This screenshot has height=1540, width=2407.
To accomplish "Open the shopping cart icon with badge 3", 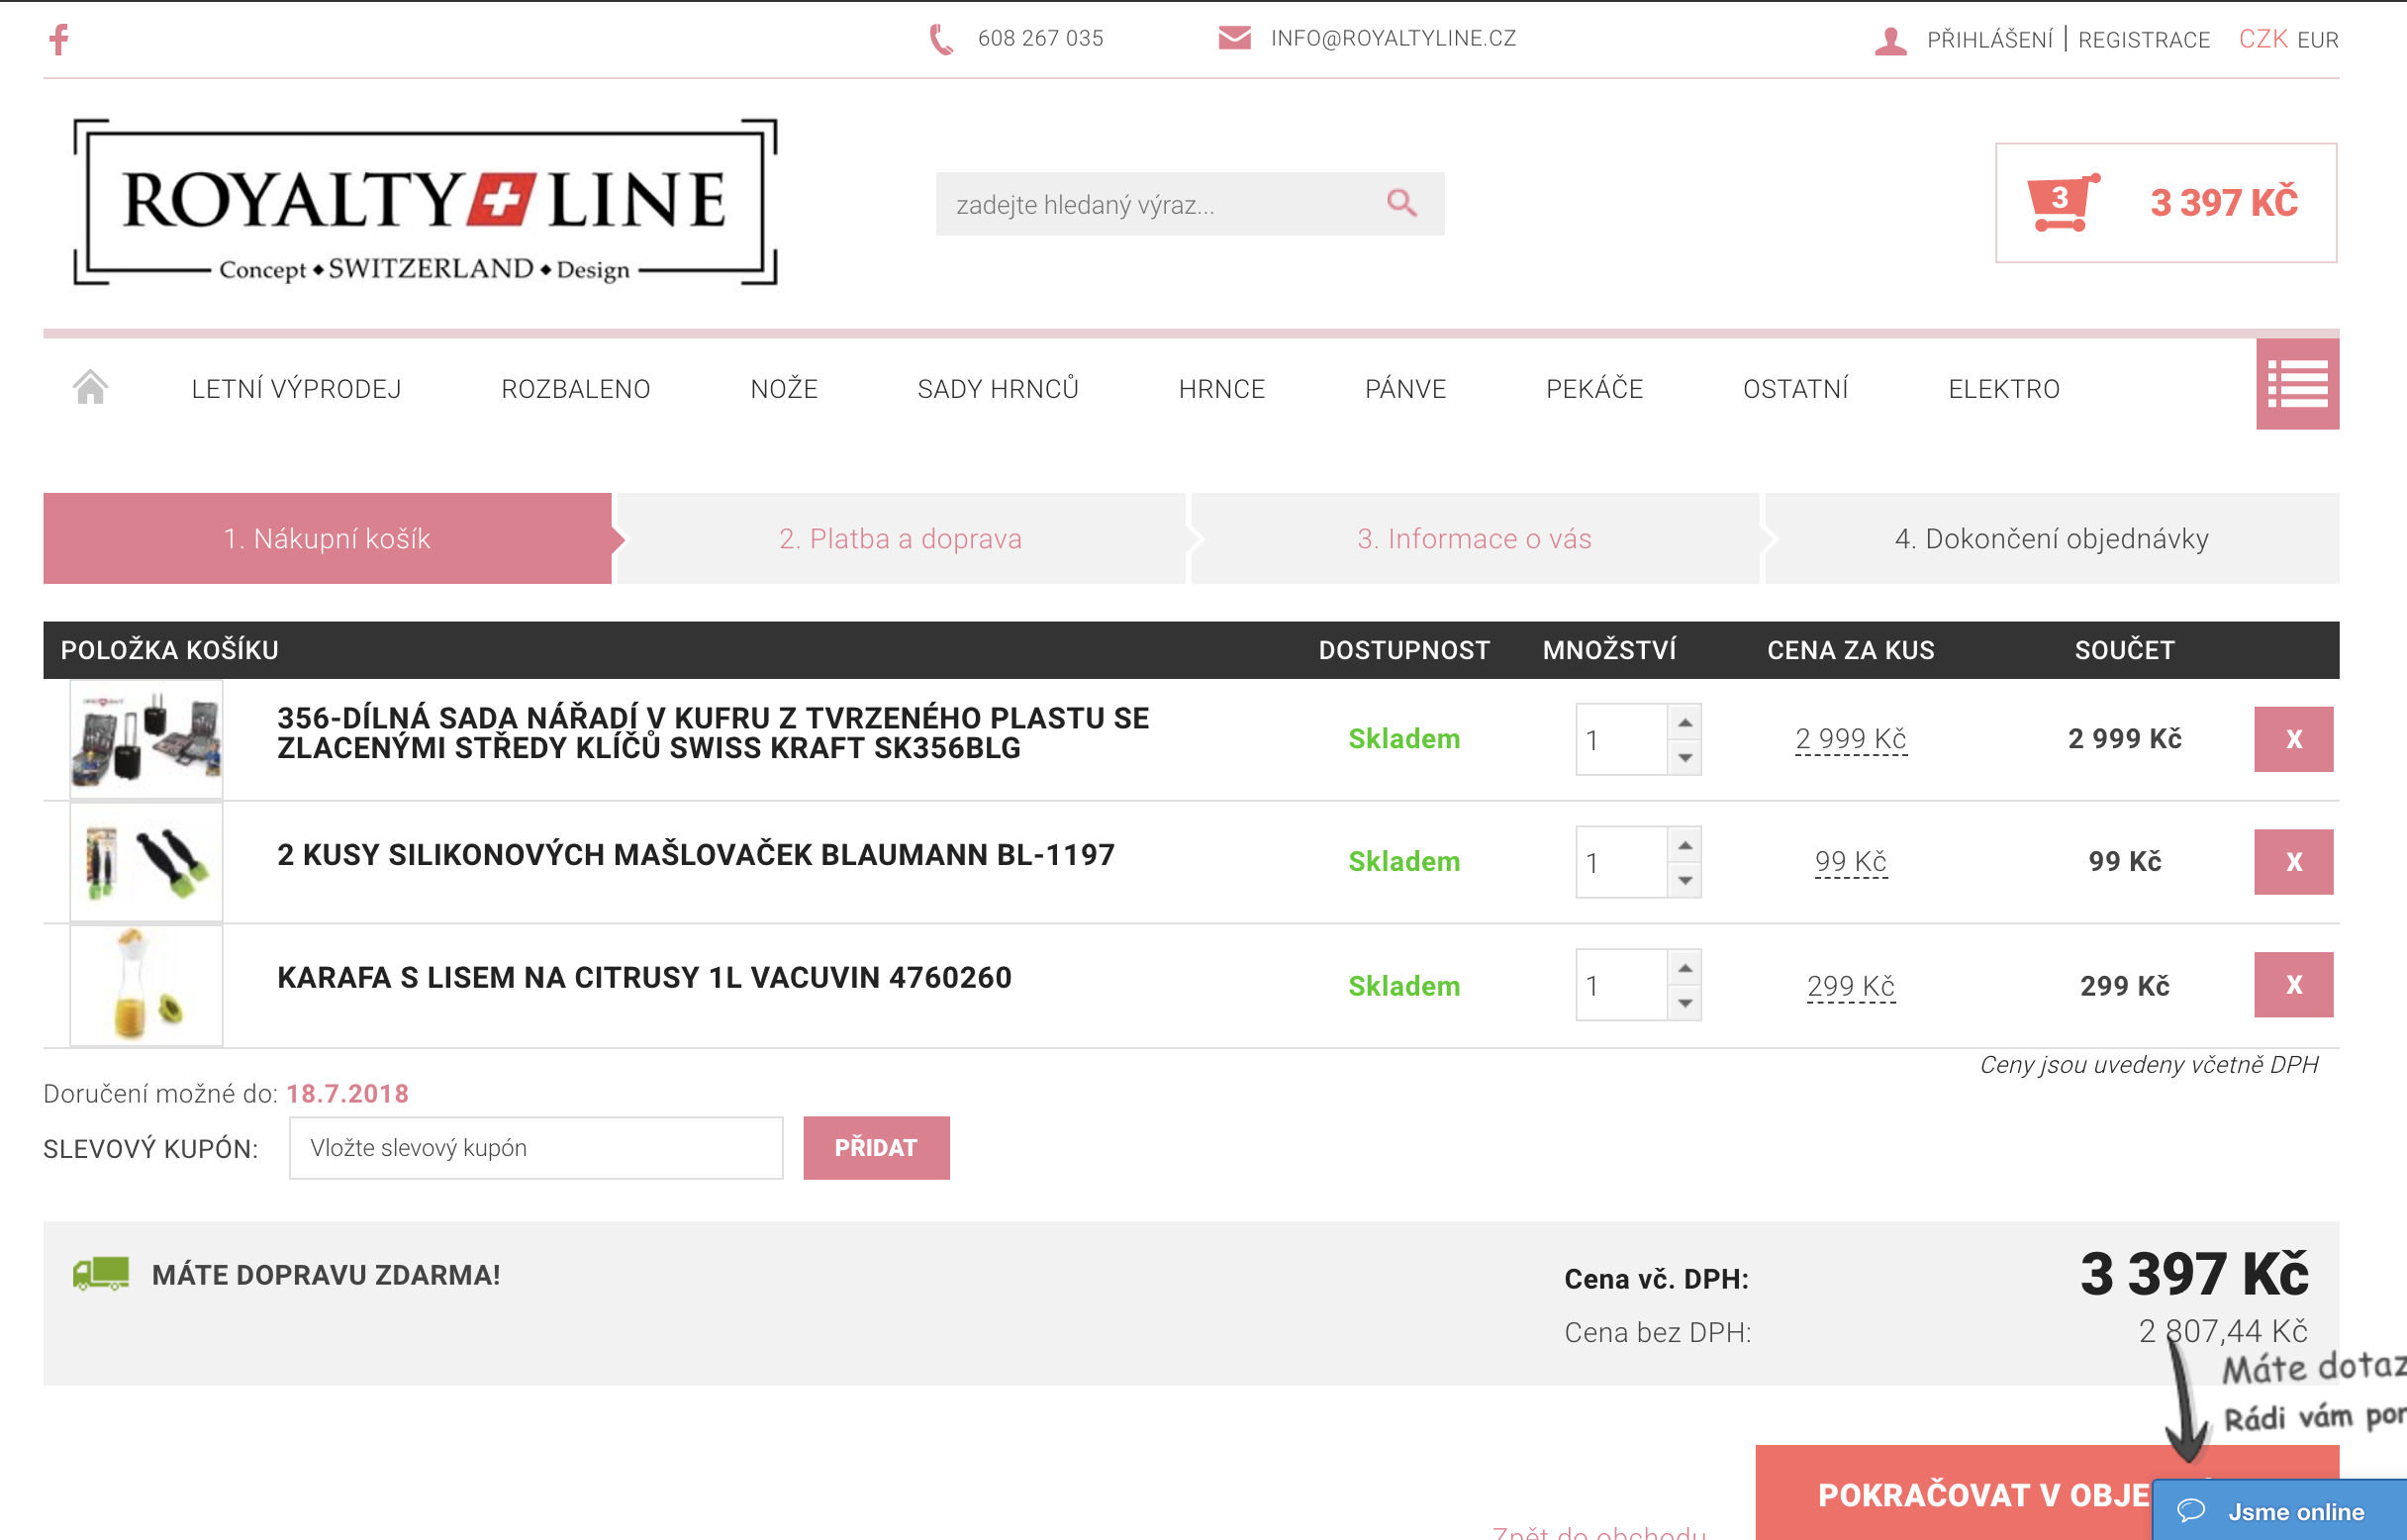I will 2061,202.
